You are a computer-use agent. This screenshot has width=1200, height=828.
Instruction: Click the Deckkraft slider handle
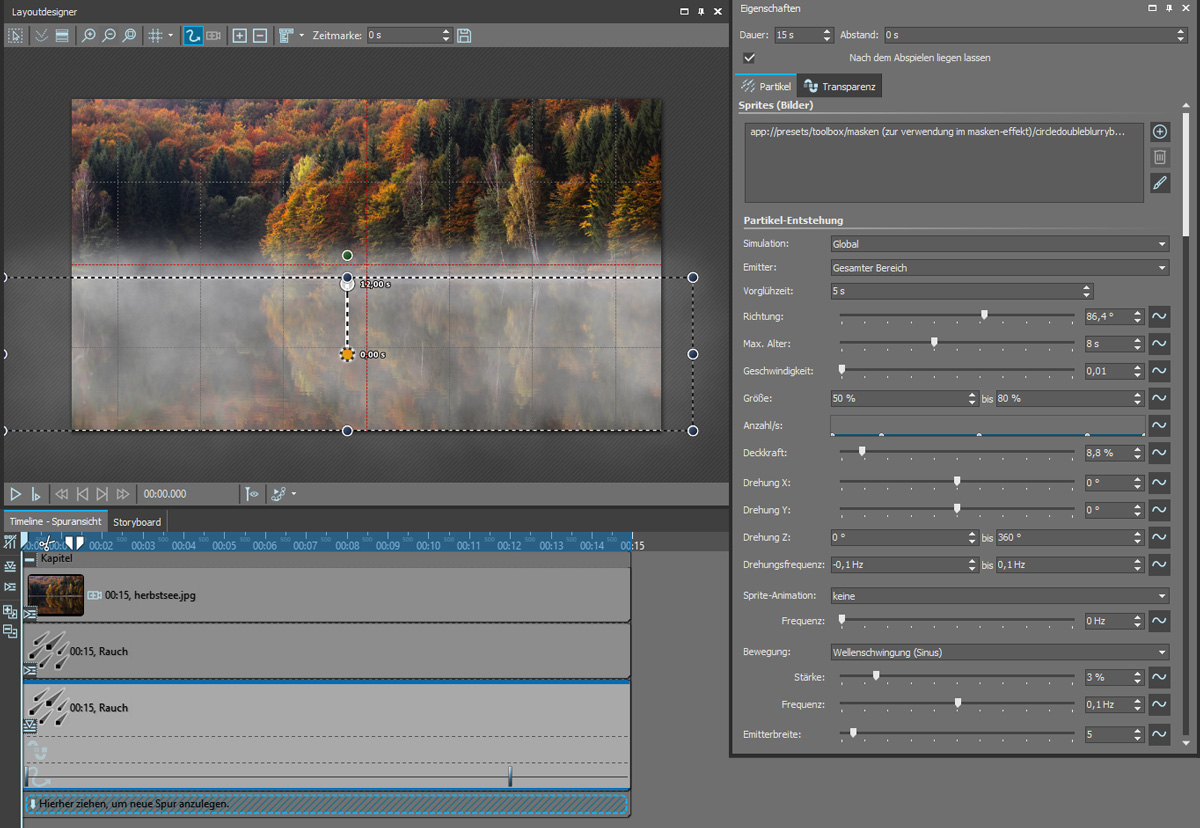click(x=862, y=453)
